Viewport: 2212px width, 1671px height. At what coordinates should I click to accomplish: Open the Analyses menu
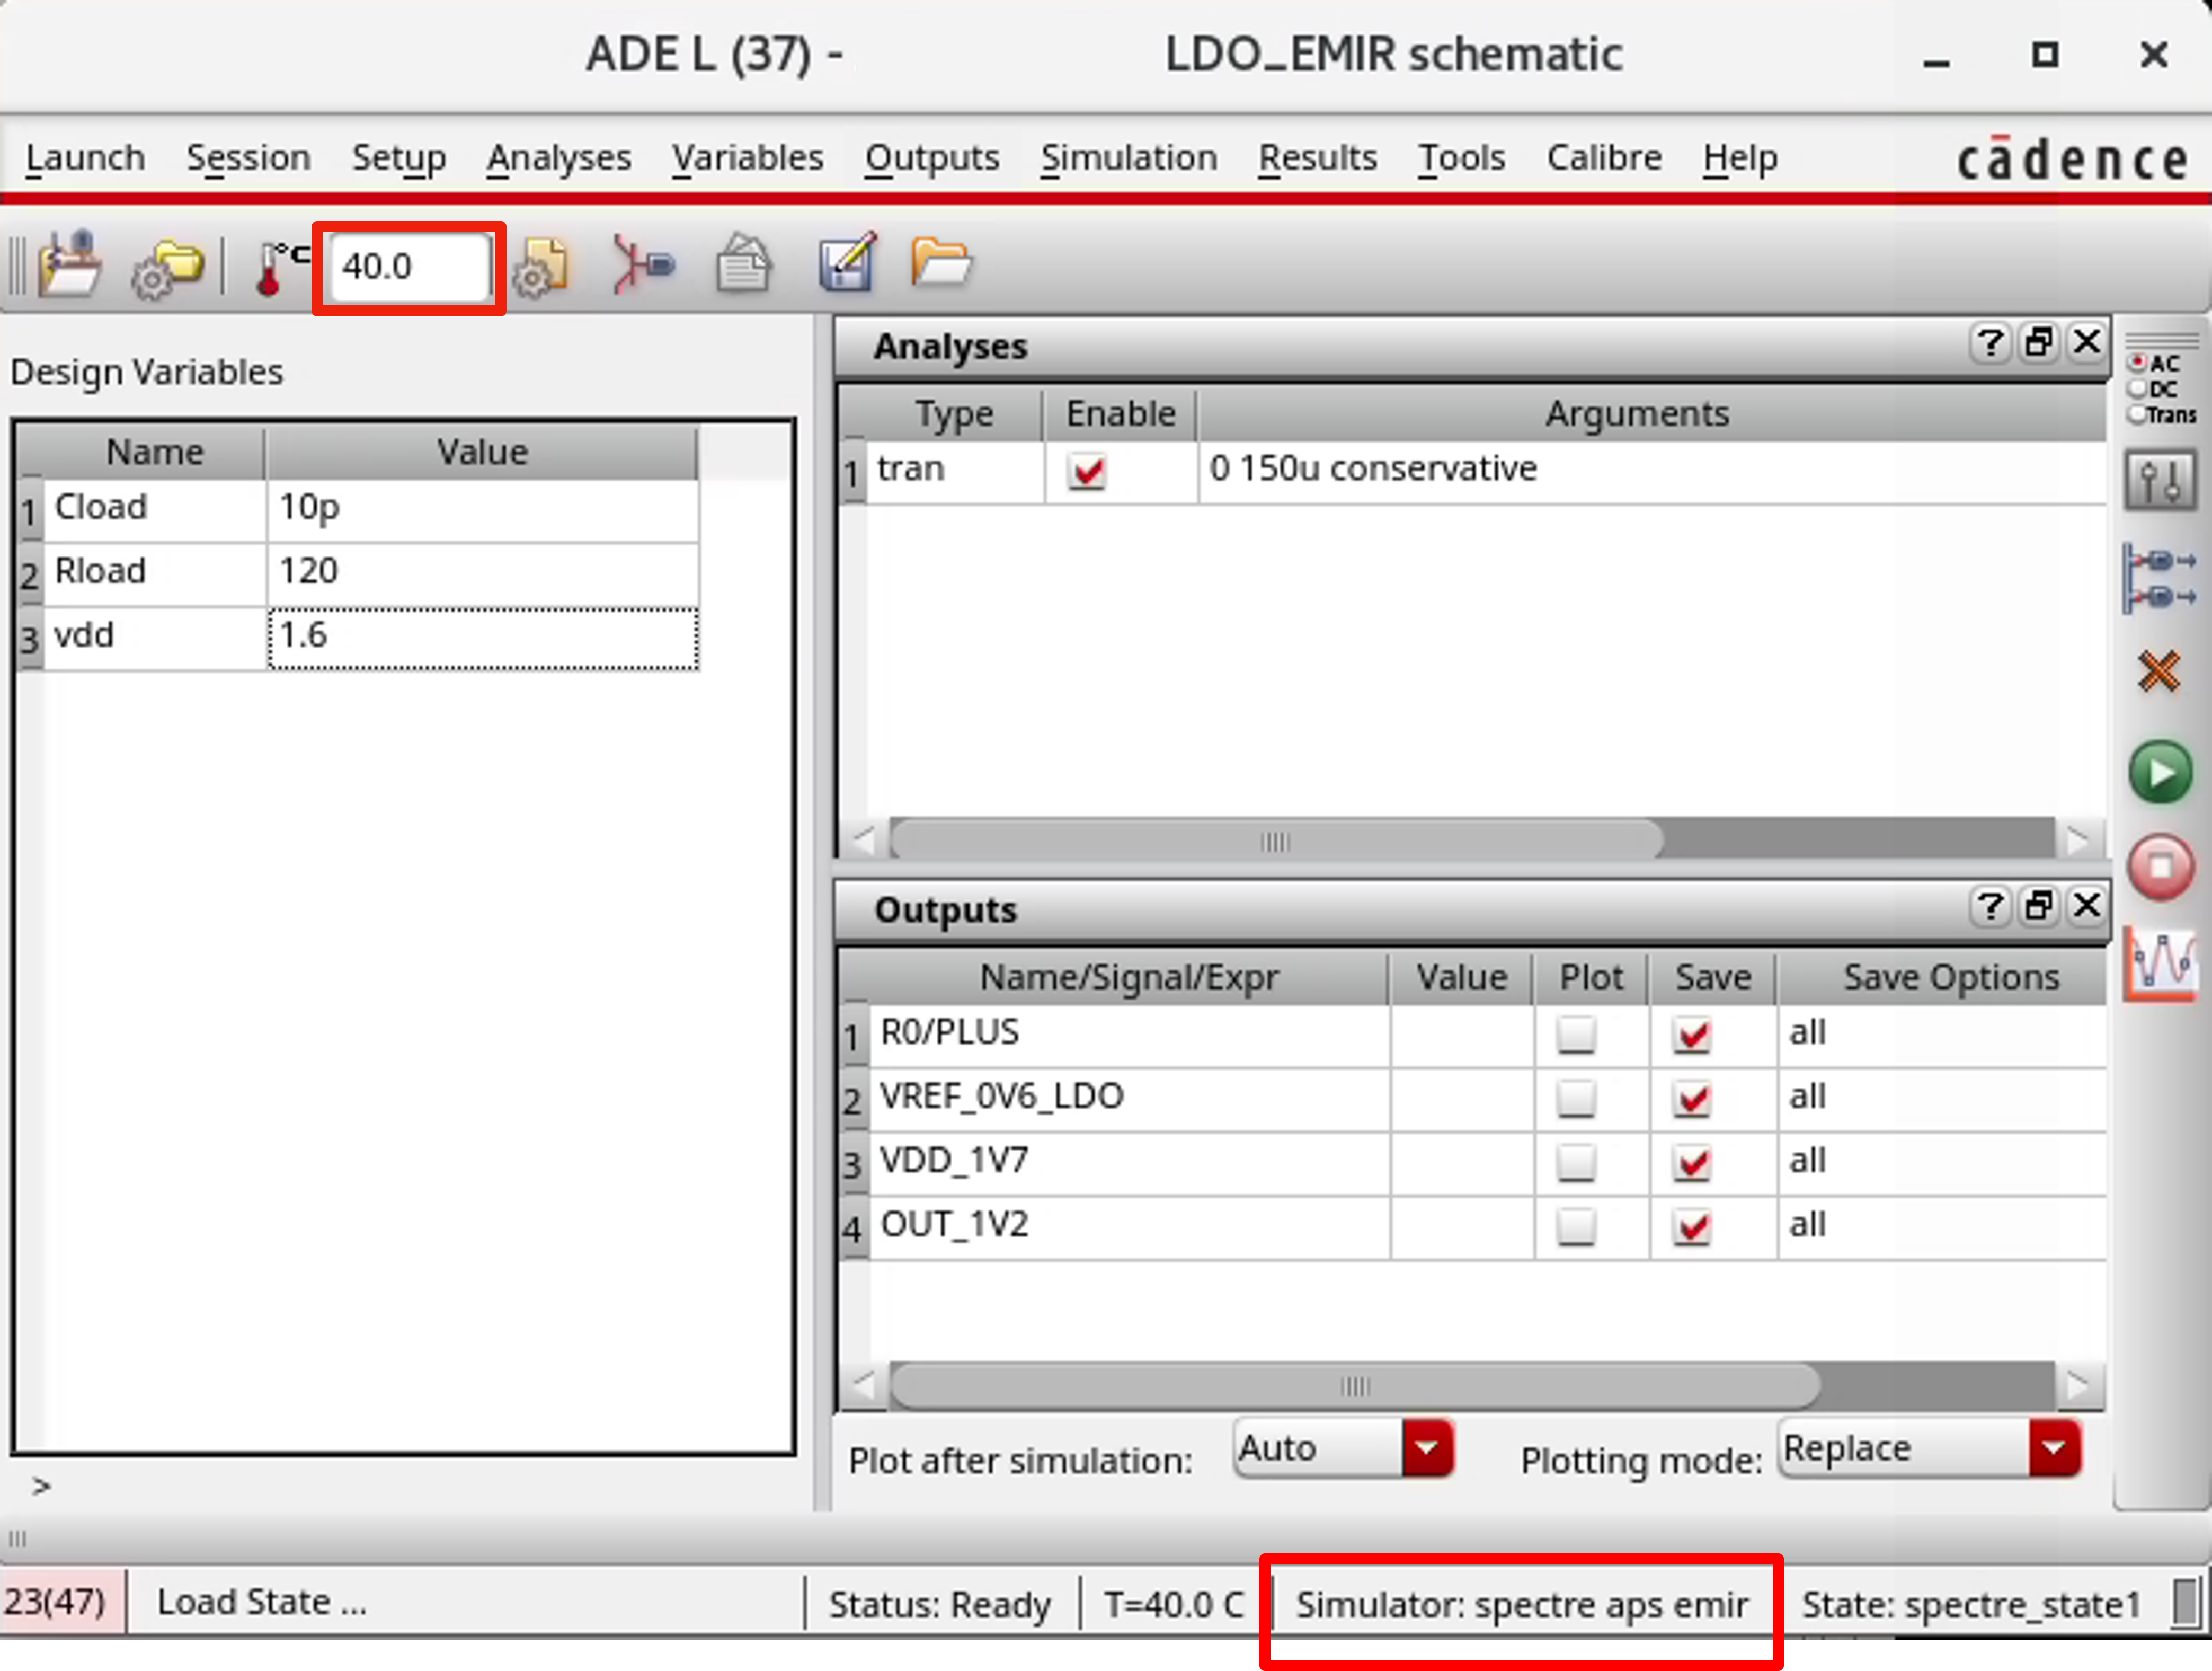point(558,157)
